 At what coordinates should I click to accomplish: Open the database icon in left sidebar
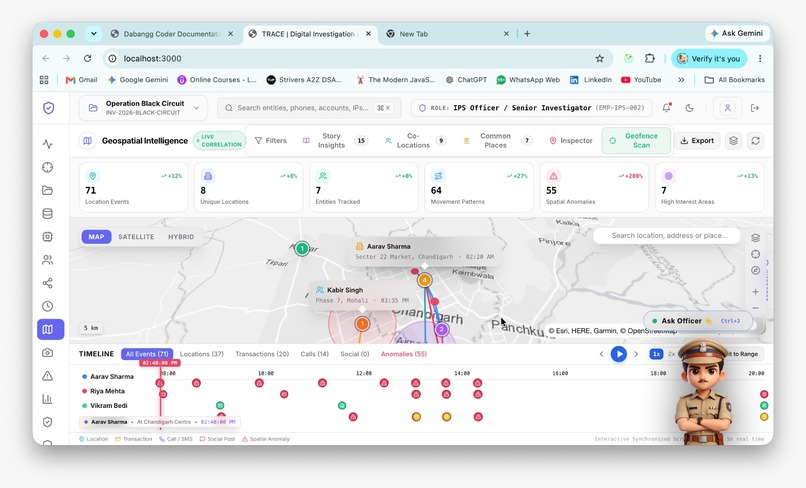[x=48, y=213]
